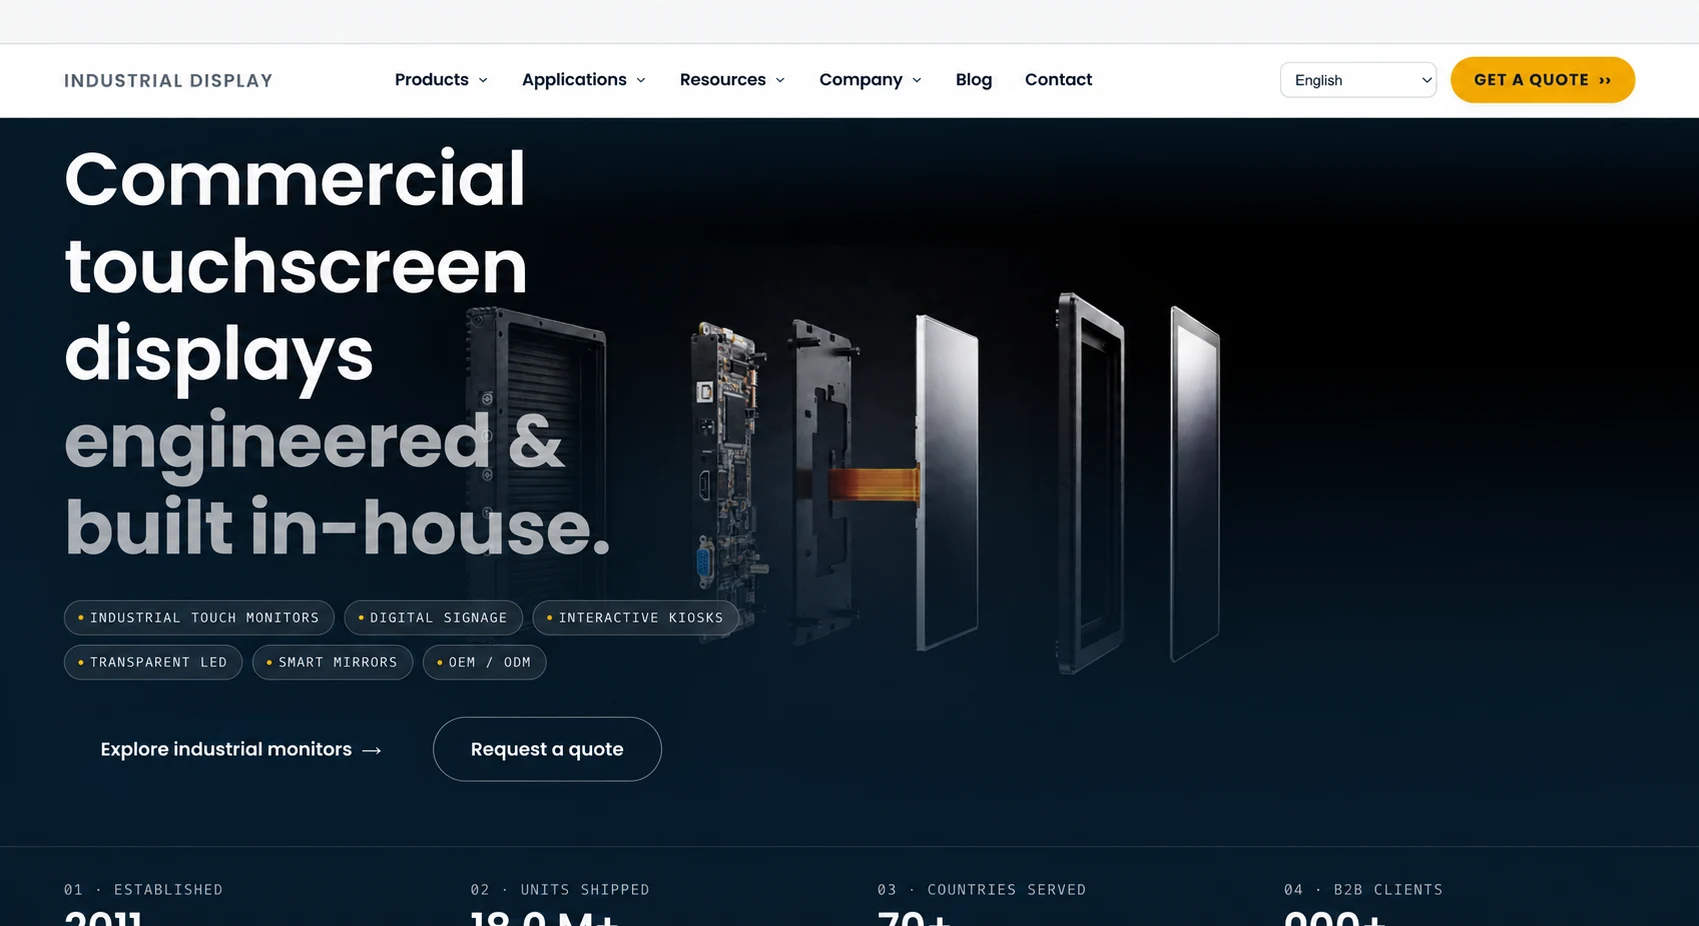
Task: Click the Request a quote button
Action: click(547, 749)
